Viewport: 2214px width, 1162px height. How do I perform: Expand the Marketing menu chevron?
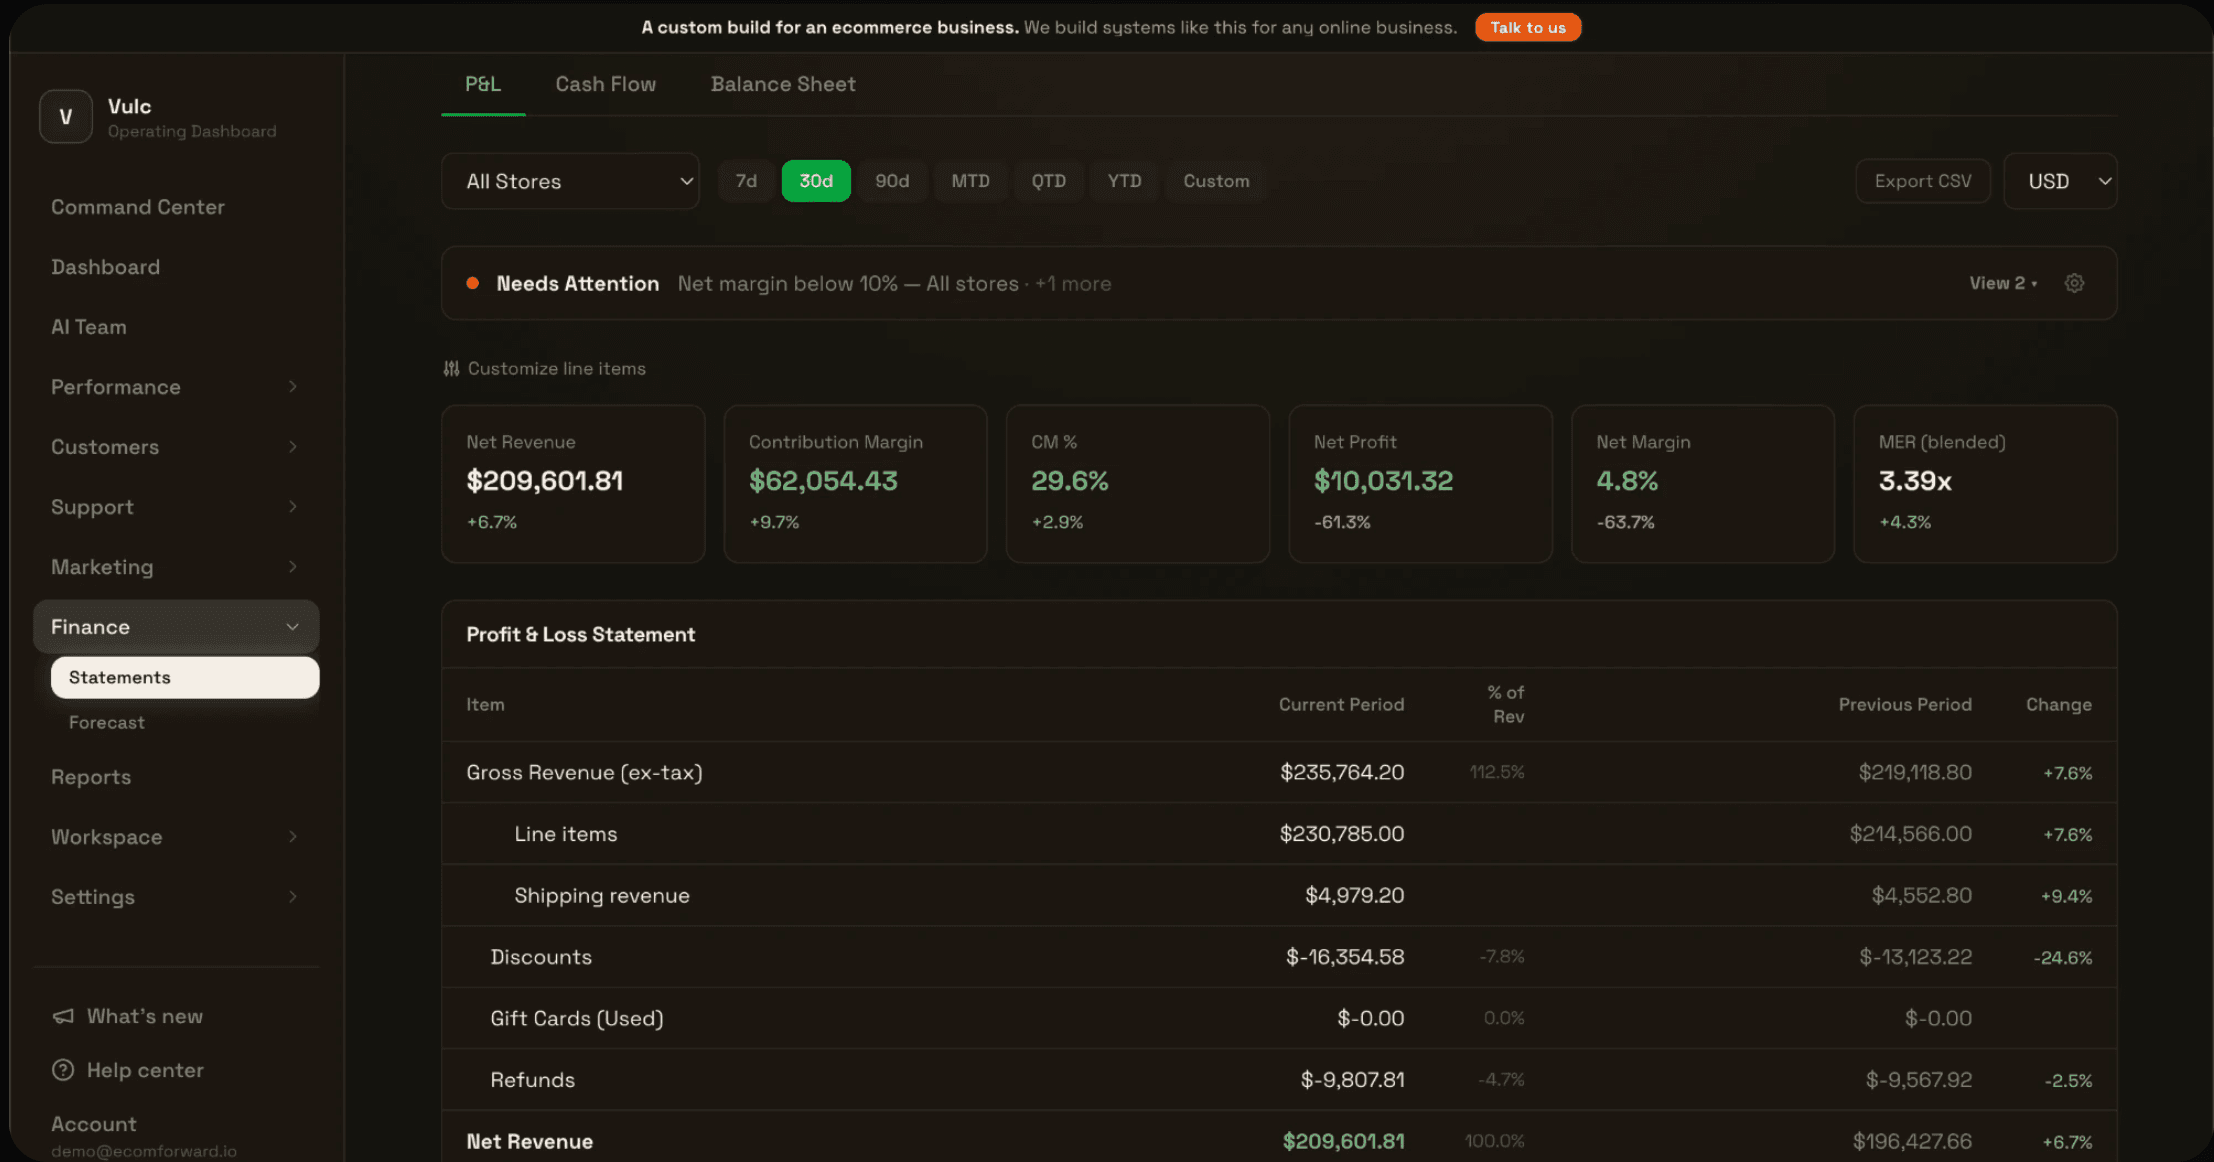pos(293,567)
